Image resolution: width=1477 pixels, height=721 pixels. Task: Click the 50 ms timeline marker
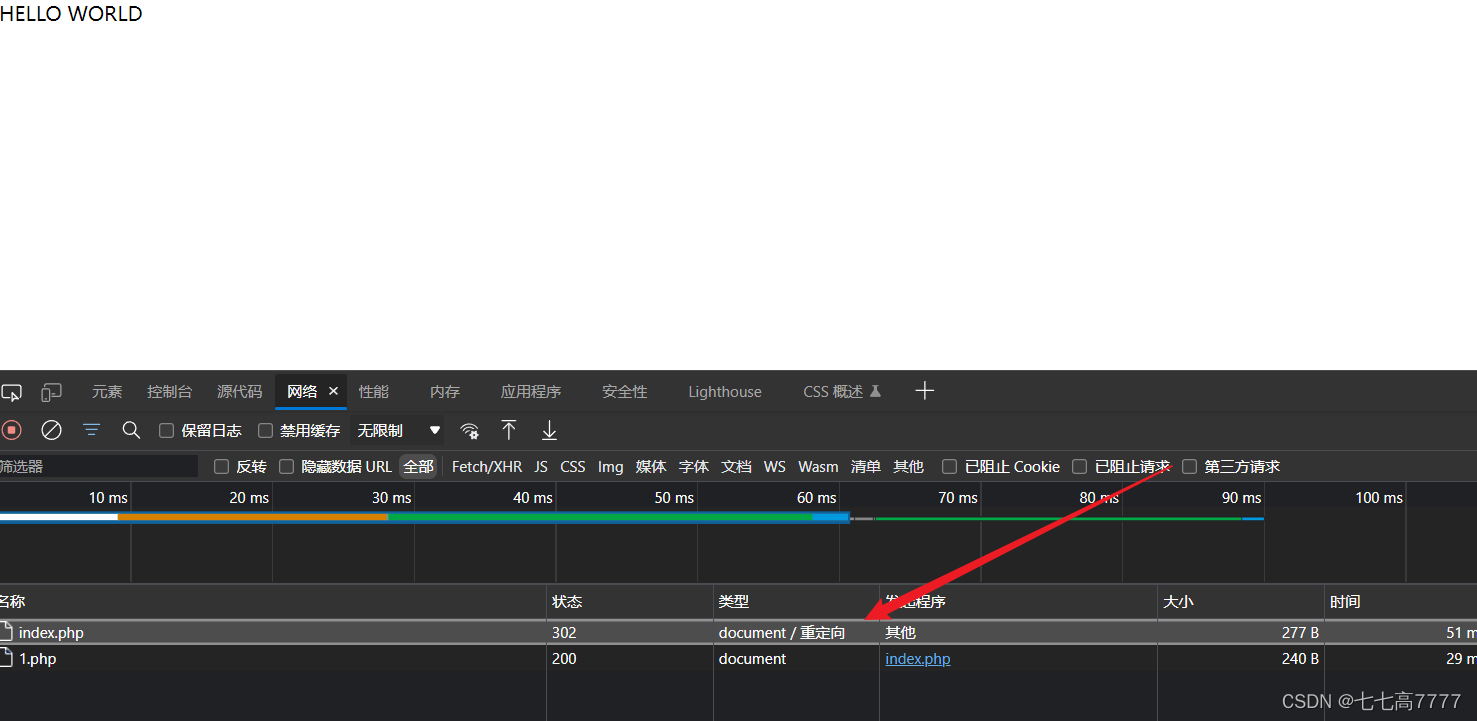[x=674, y=497]
